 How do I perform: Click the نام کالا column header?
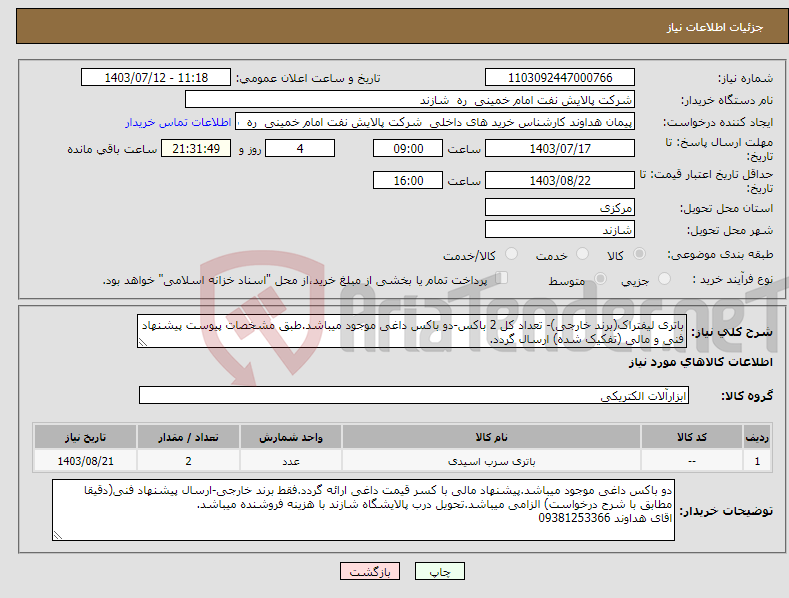tap(491, 437)
